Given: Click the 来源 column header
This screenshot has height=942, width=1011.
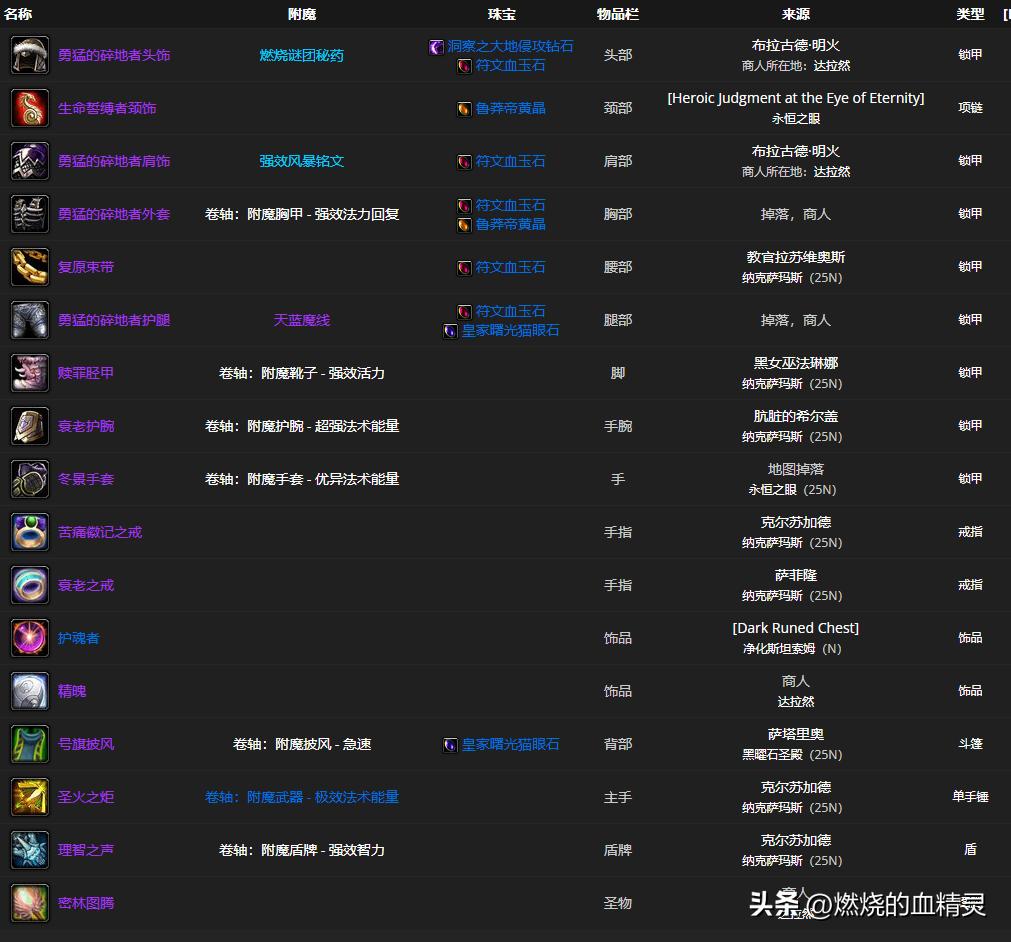Looking at the screenshot, I should 795,14.
